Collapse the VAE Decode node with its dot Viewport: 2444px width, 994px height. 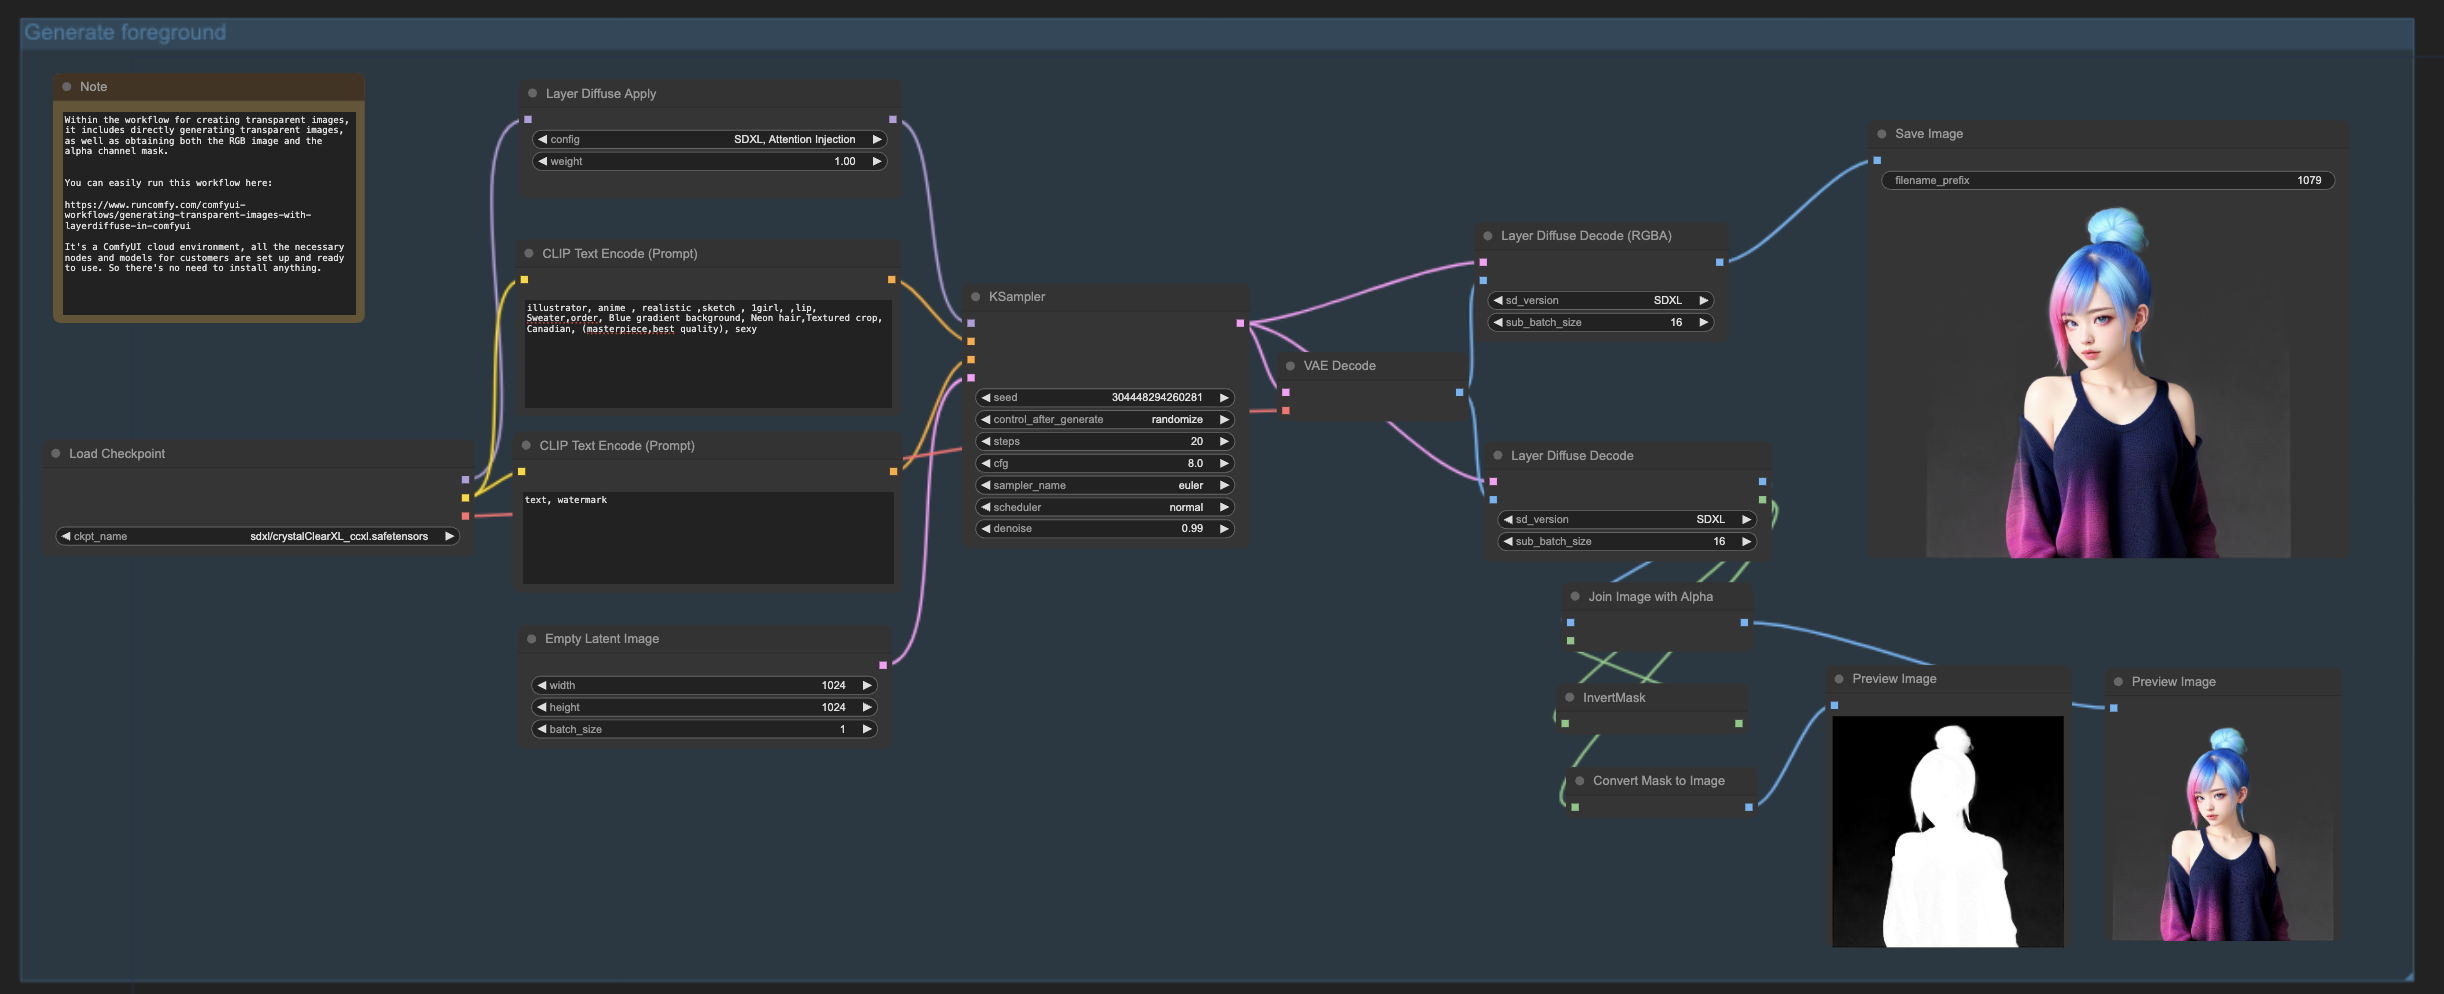[1290, 366]
